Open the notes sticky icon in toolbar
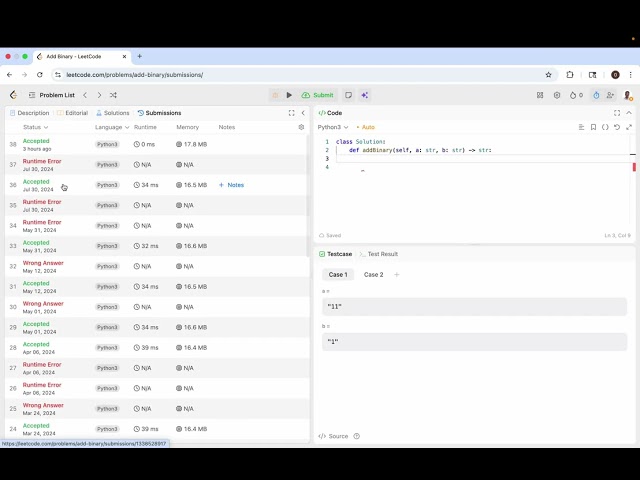 point(349,95)
